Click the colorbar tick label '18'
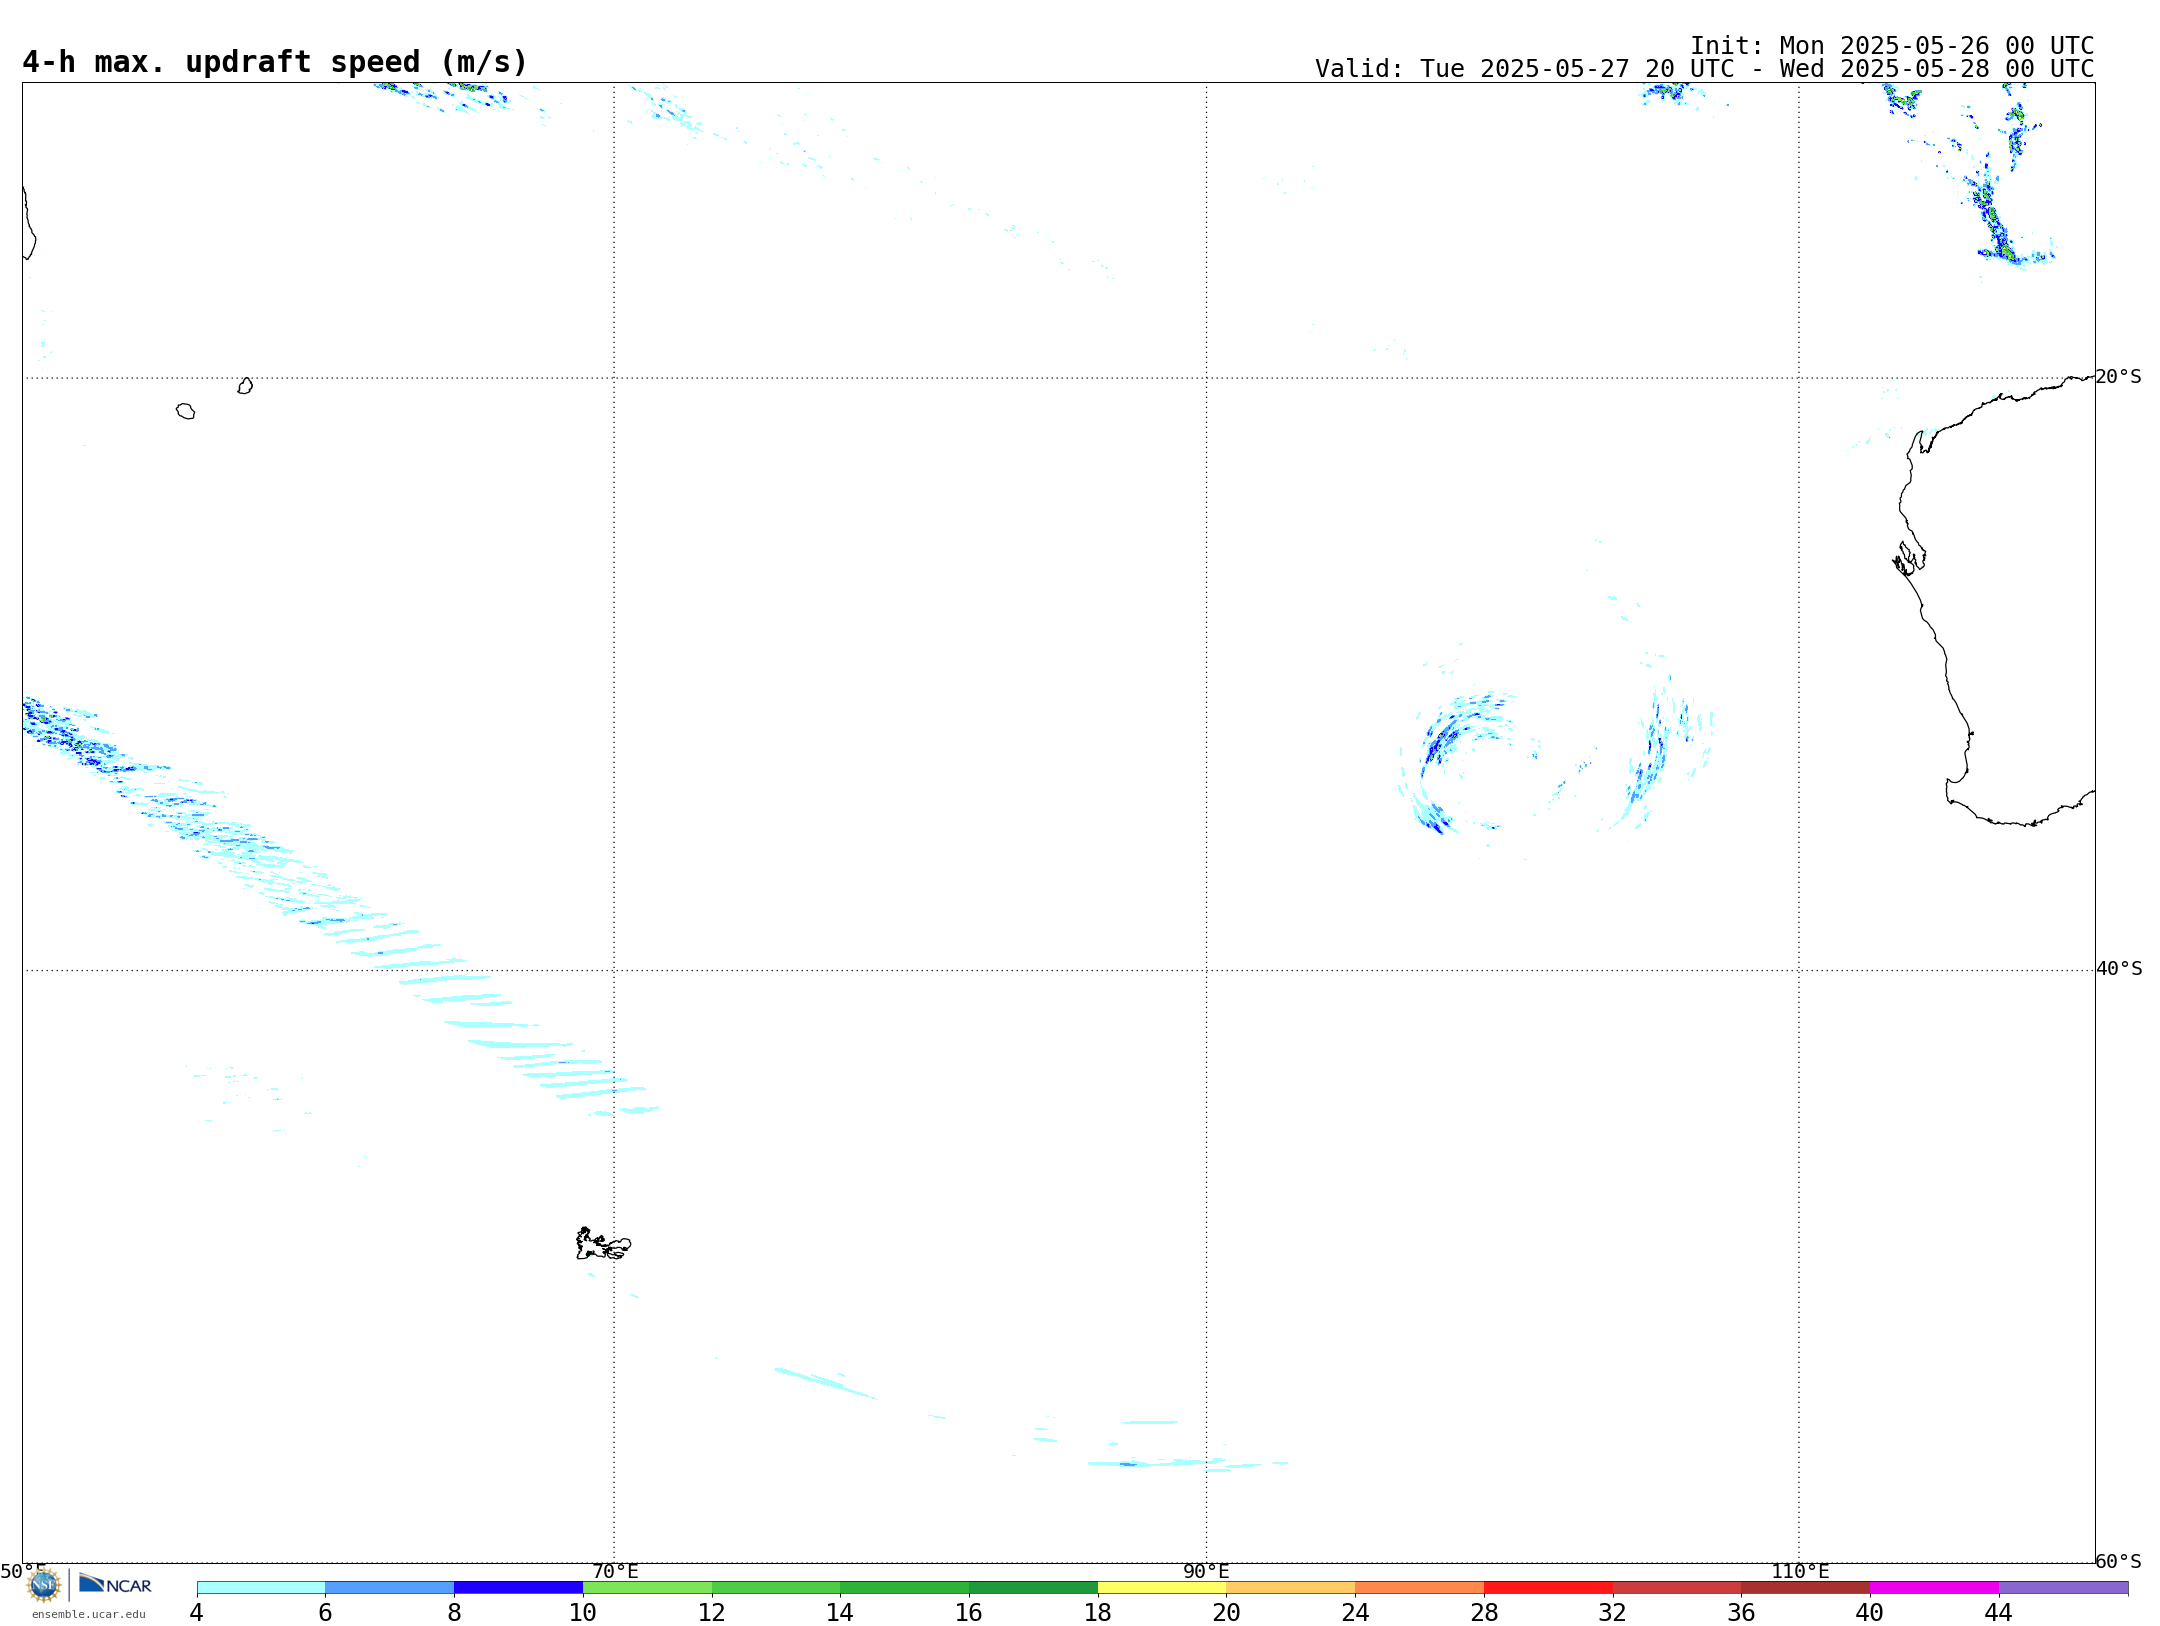 1098,1613
